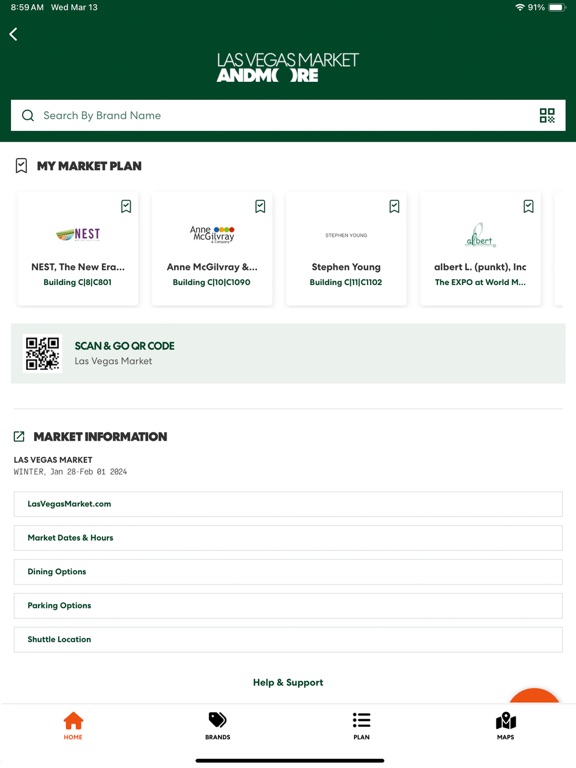Open the Stephen Young logo
The width and height of the screenshot is (576, 768).
pos(346,235)
